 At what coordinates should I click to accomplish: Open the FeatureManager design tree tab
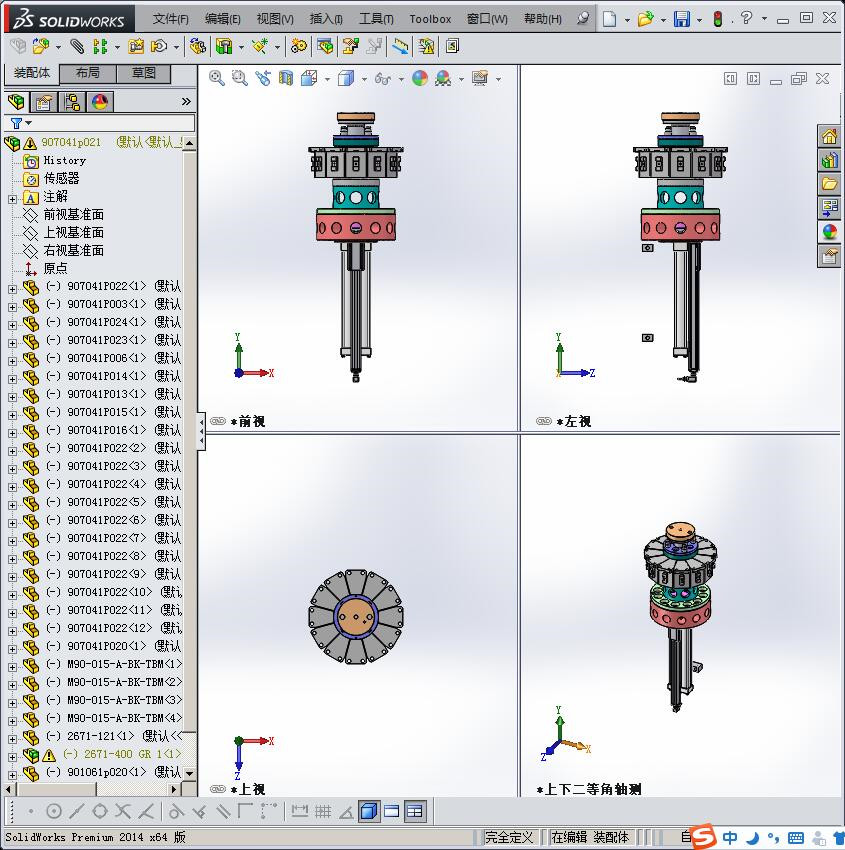tap(16, 101)
